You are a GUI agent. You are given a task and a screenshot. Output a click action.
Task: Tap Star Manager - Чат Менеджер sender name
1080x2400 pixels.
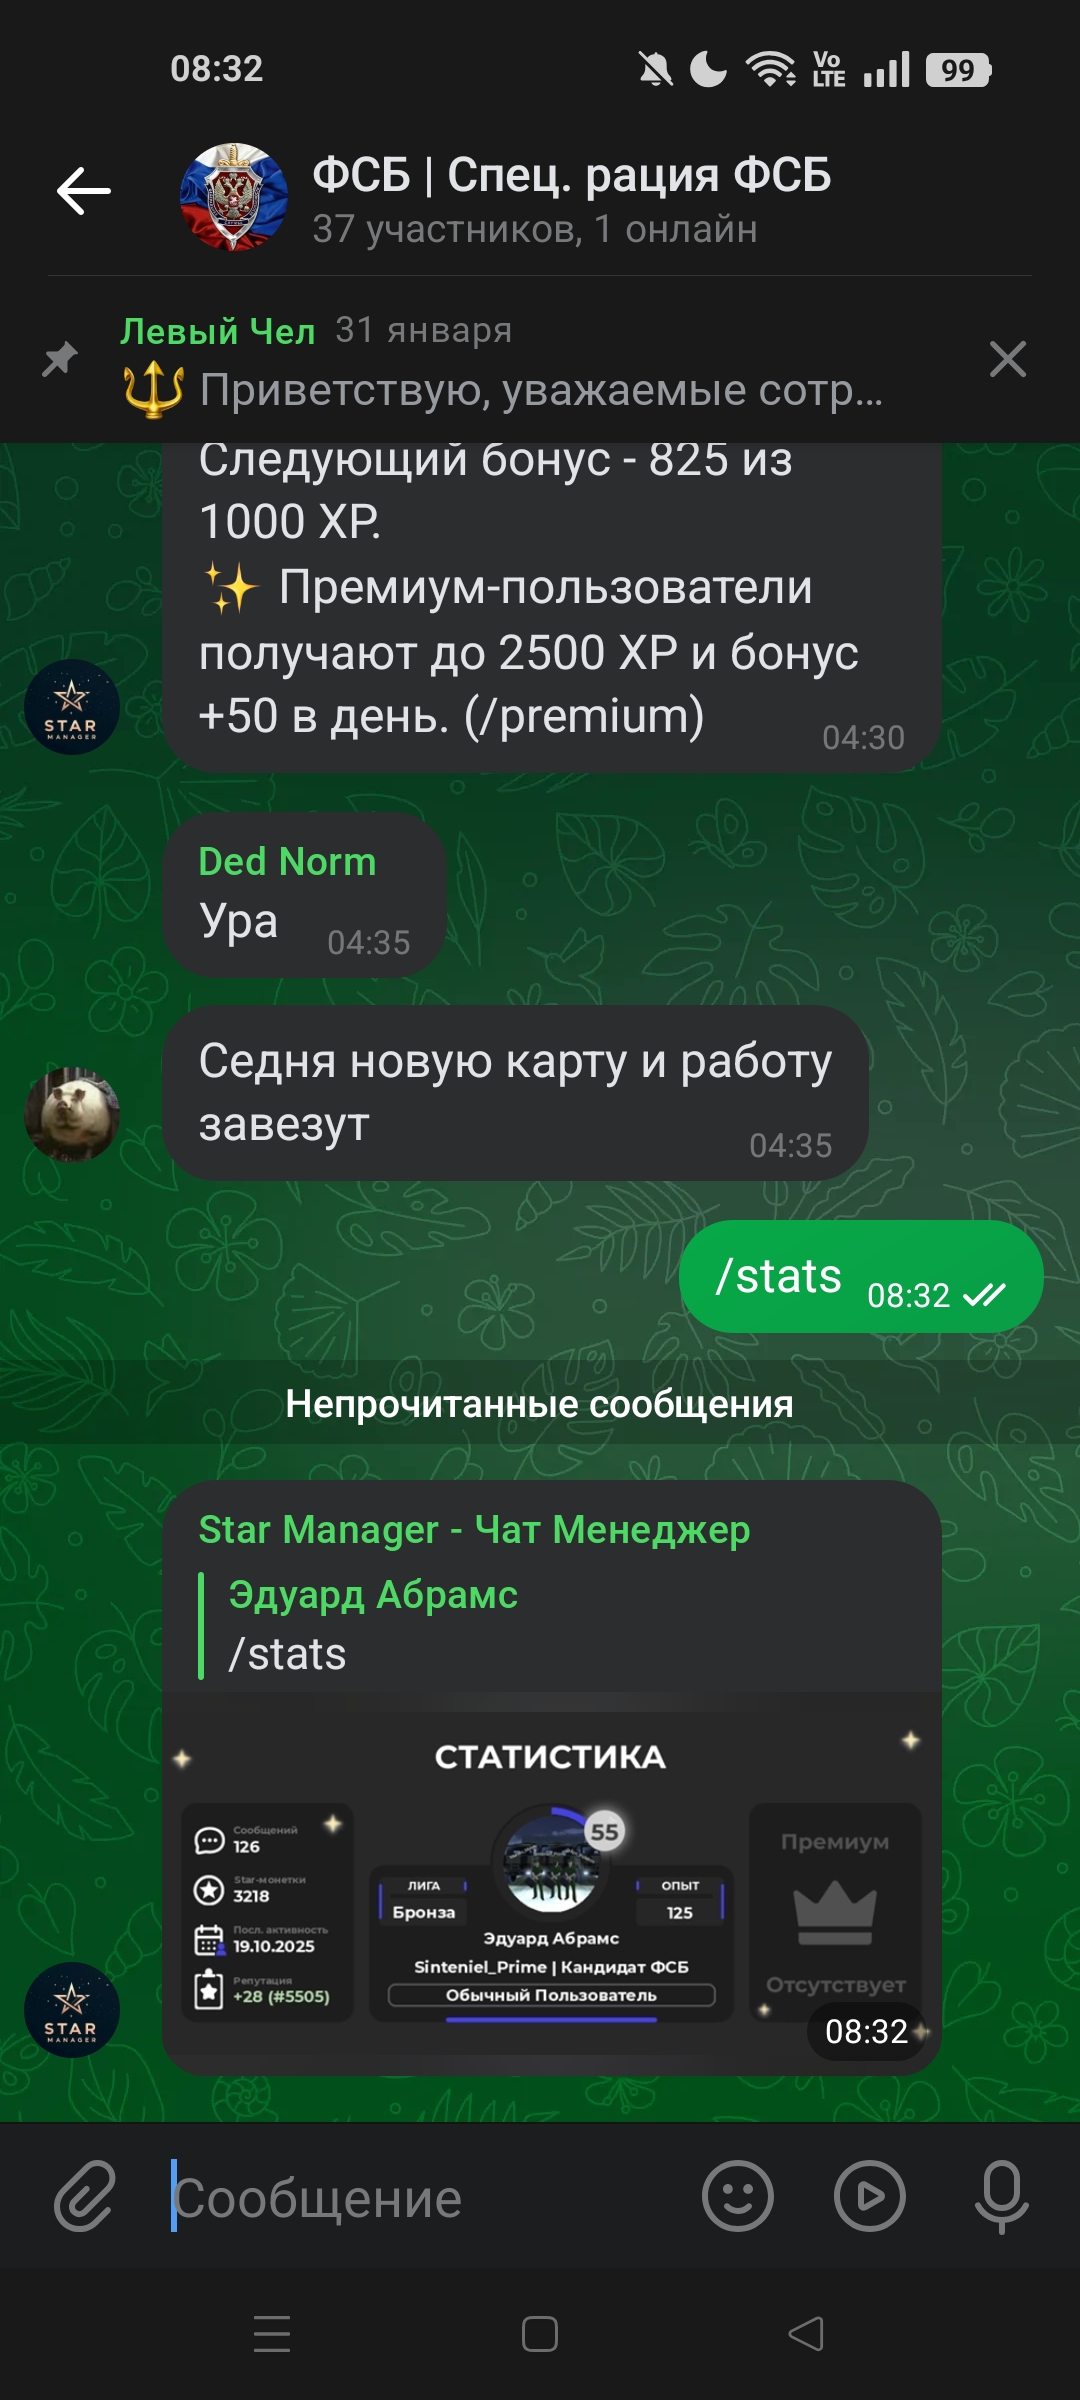point(474,1529)
